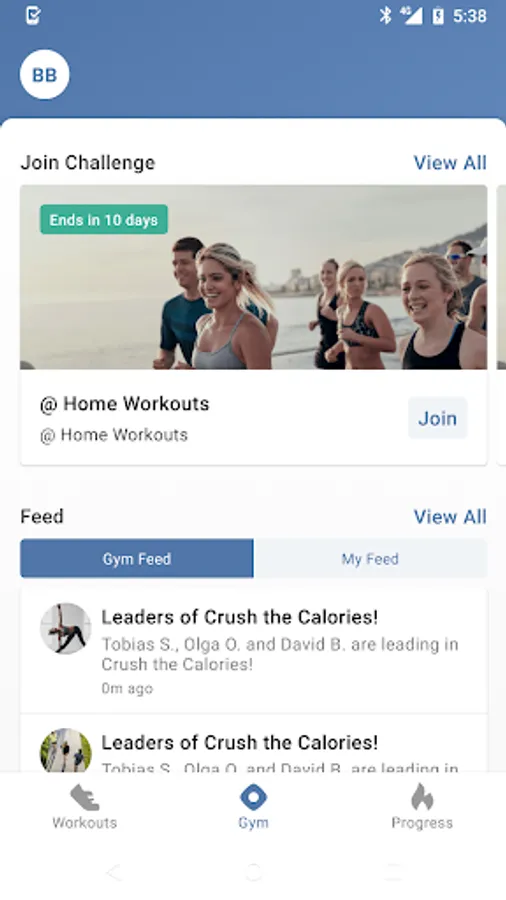This screenshot has height=900, width=506.
Task: Open the yoga pose avatar in first feed post
Action: coord(65,629)
